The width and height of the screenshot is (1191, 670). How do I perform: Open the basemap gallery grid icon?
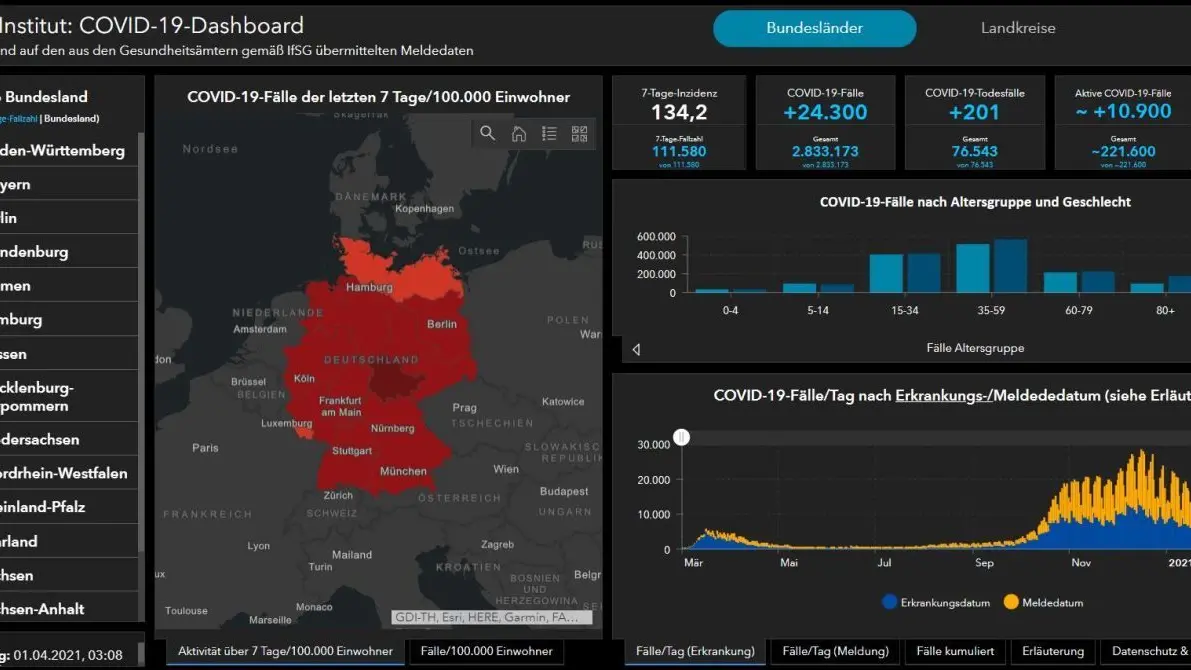[580, 134]
